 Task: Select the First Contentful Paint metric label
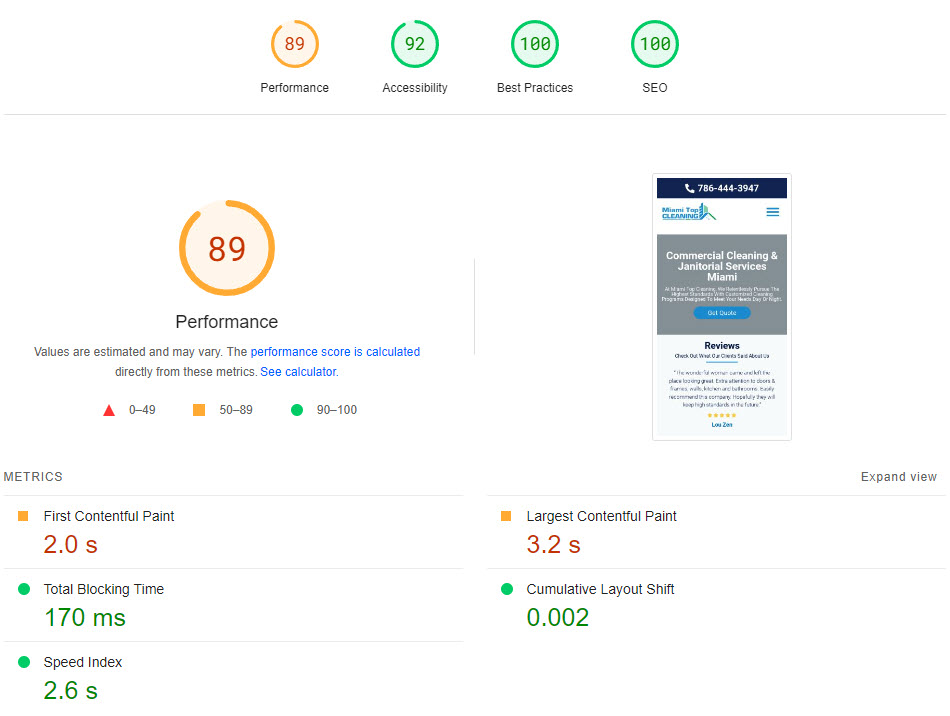109,516
